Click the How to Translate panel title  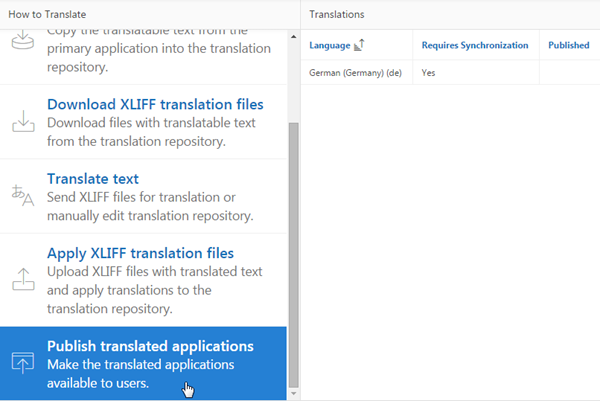(x=46, y=15)
